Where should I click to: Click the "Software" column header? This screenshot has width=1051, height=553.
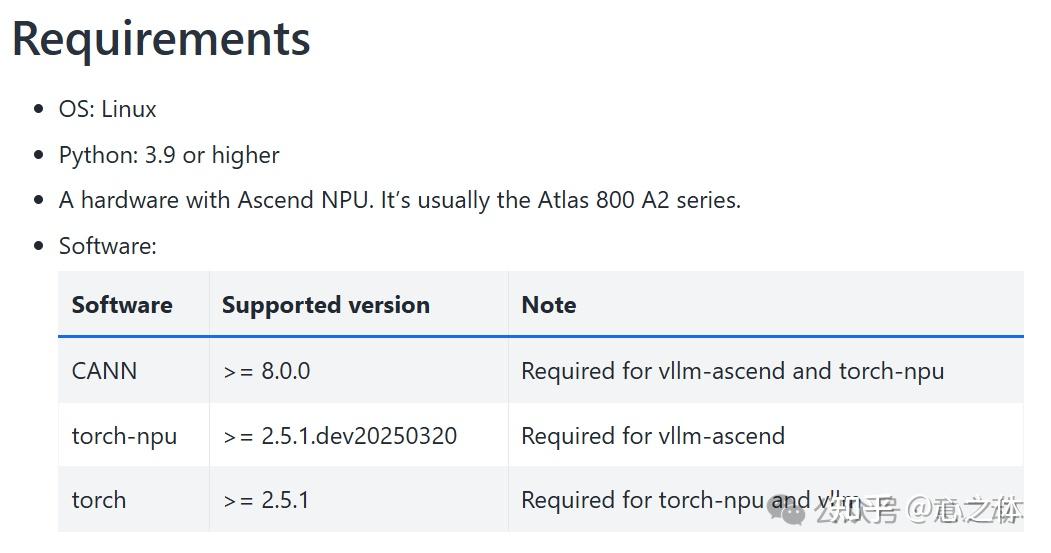click(x=122, y=305)
